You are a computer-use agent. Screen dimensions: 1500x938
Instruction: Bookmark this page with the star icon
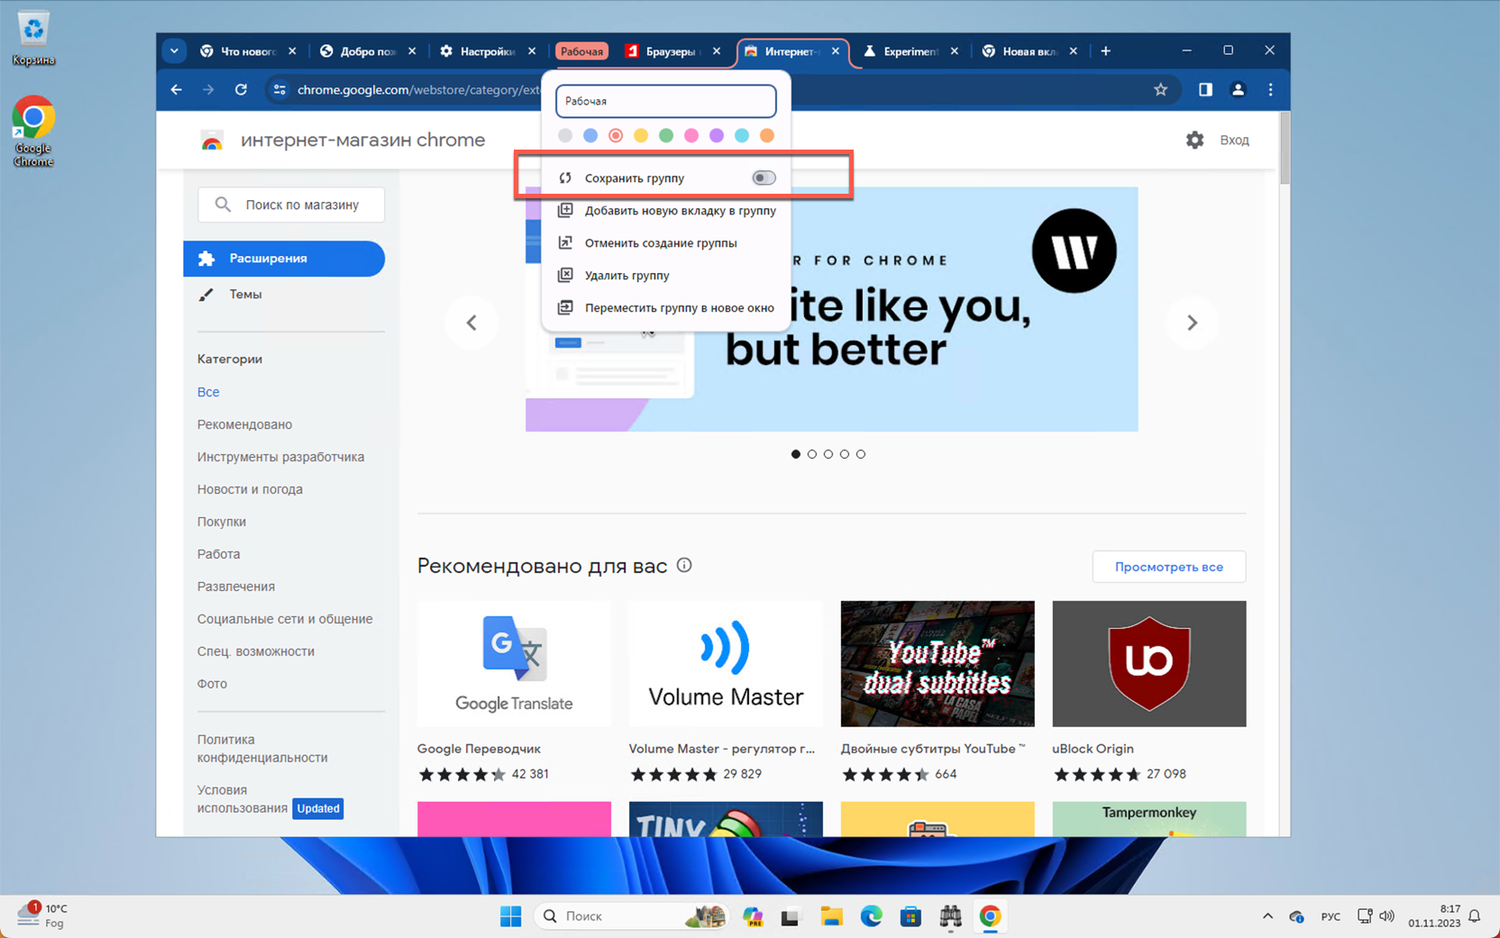(x=1160, y=90)
